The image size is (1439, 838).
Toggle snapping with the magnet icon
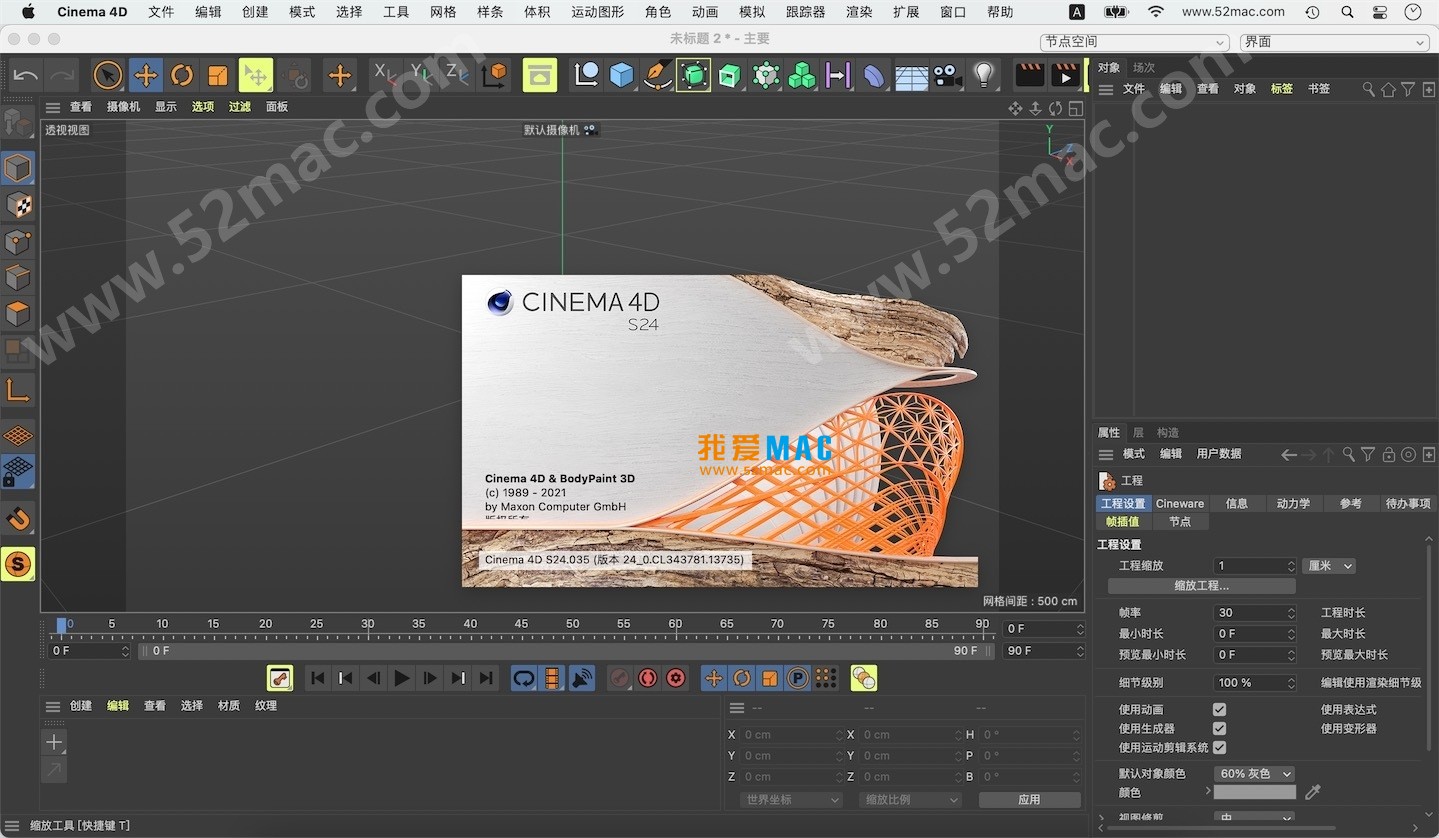(x=18, y=518)
